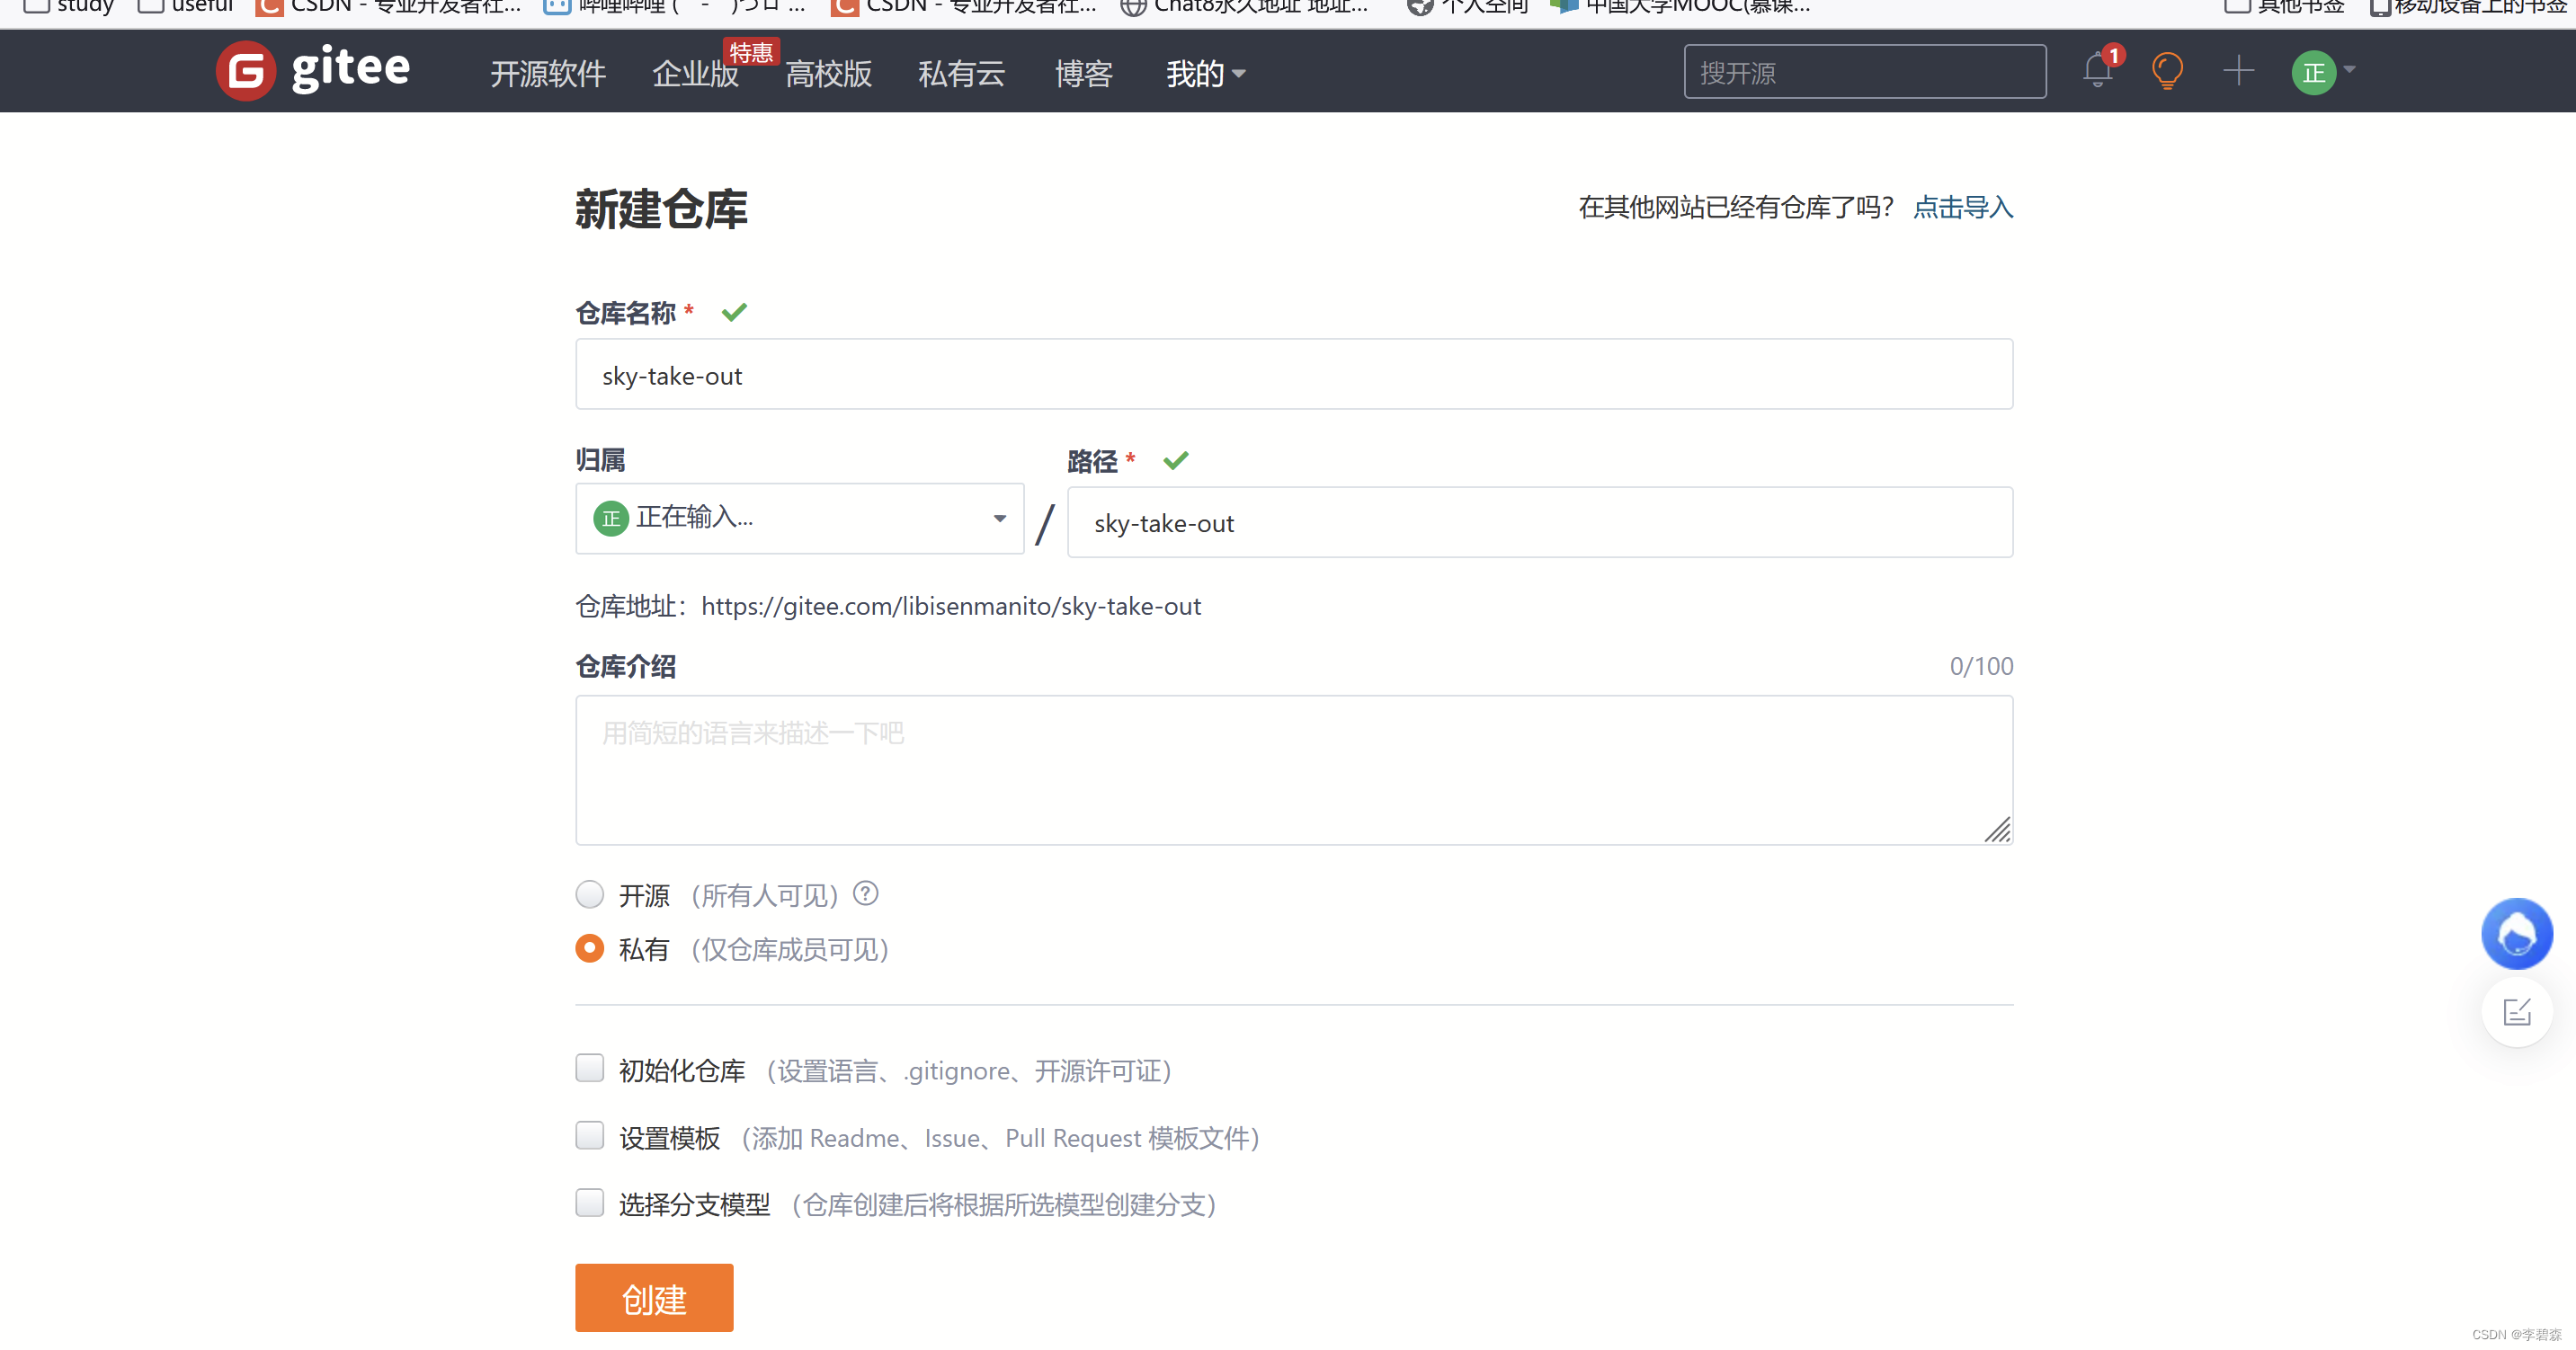Click the 仓库介绍 description text area
Viewport: 2576px width, 1350px height.
[1293, 770]
